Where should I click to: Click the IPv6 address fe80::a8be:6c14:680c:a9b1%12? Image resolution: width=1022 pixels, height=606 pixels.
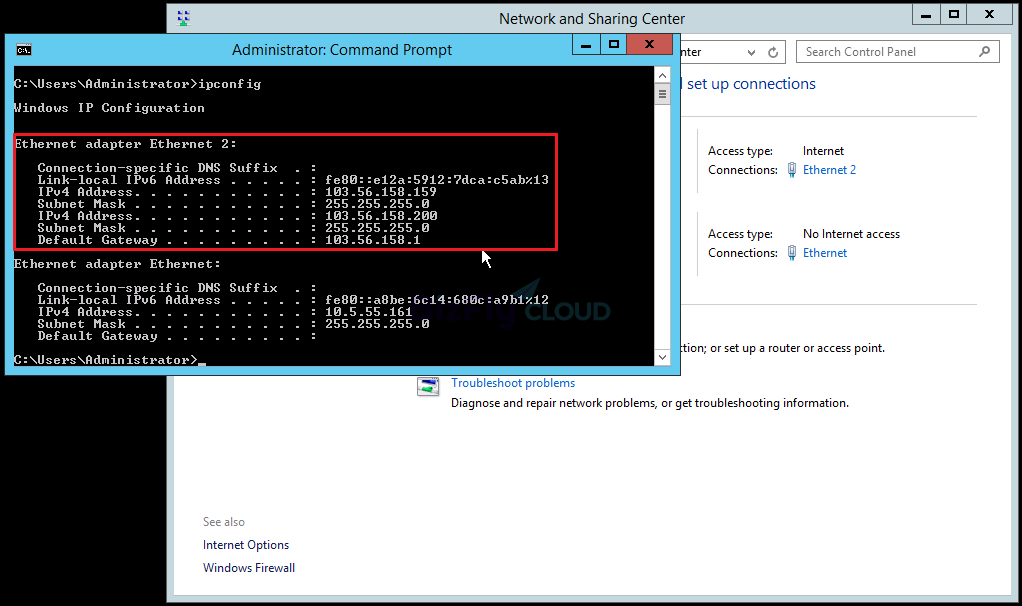(x=437, y=300)
